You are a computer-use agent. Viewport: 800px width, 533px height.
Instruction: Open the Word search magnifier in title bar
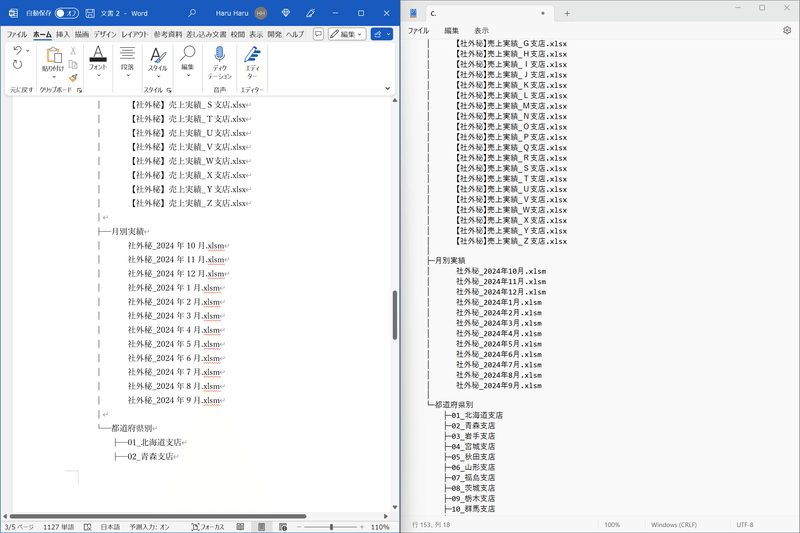pos(192,13)
